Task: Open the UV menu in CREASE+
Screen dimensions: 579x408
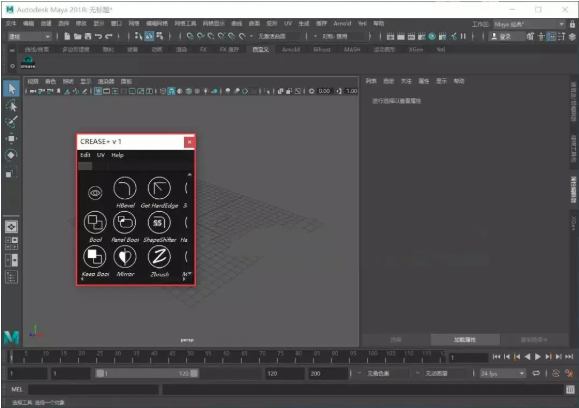Action: [101, 155]
